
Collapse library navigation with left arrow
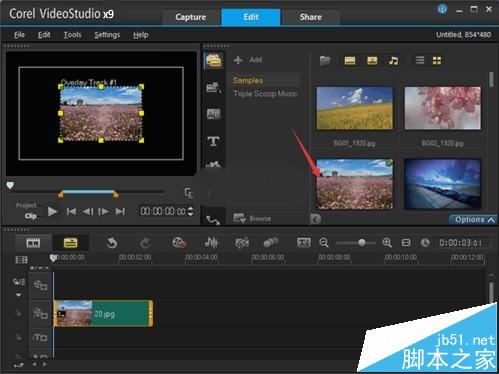coord(315,219)
